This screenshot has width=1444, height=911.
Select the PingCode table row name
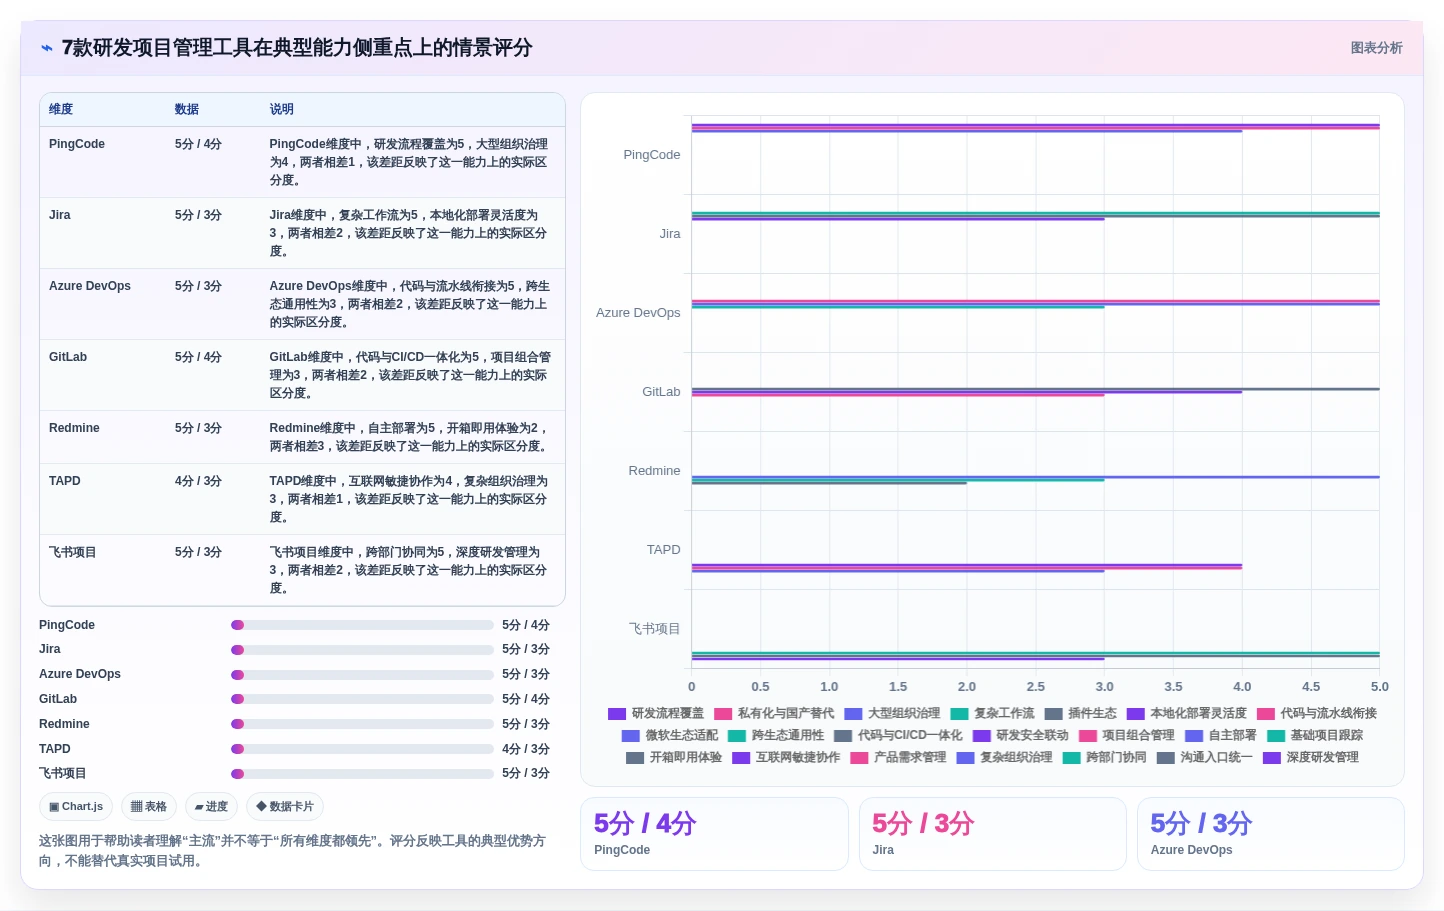77,144
